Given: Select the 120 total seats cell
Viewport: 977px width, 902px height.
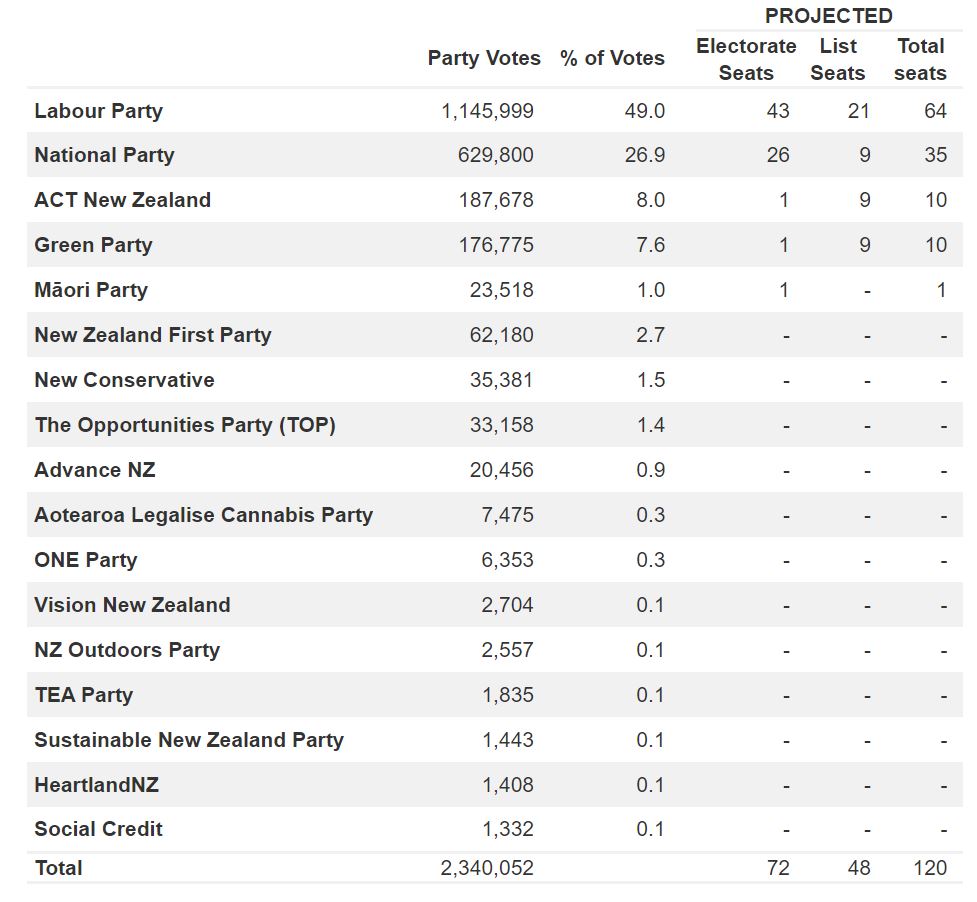Looking at the screenshot, I should 930,868.
